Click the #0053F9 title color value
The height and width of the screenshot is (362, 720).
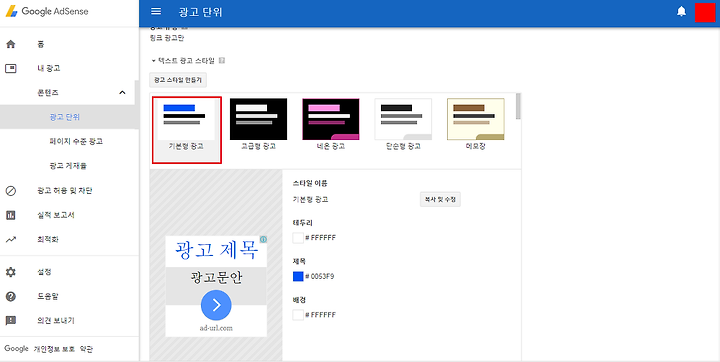(320, 277)
